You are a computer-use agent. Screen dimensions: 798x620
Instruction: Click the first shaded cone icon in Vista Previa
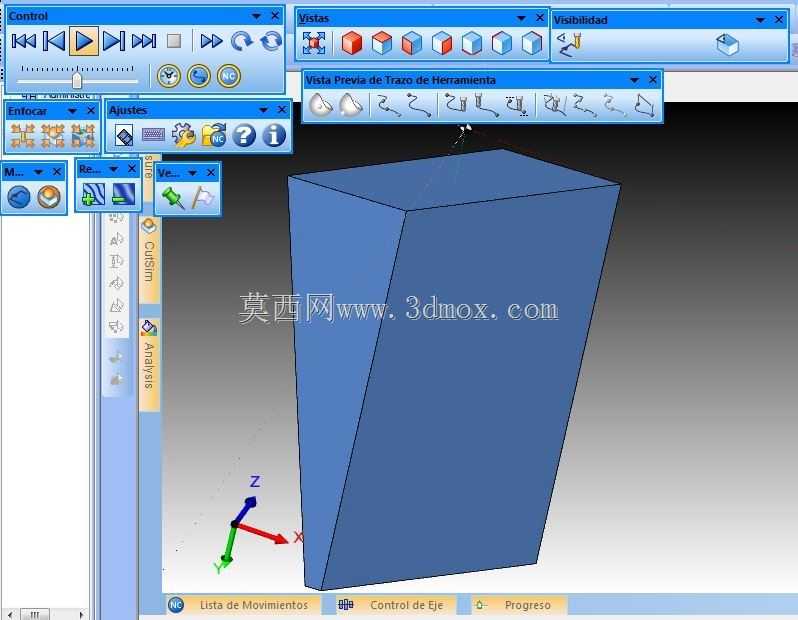(x=321, y=105)
